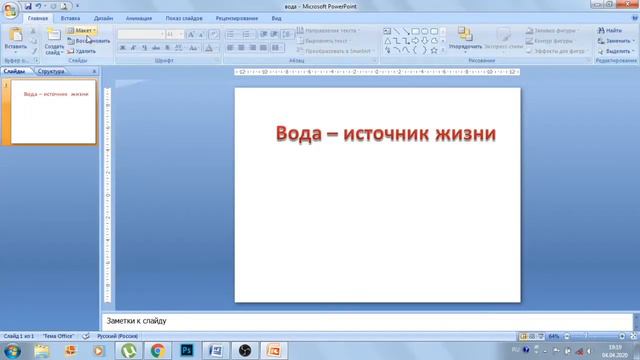Image resolution: width=640 pixels, height=360 pixels.
Task: Click the numbered list icon
Action: 247,35
